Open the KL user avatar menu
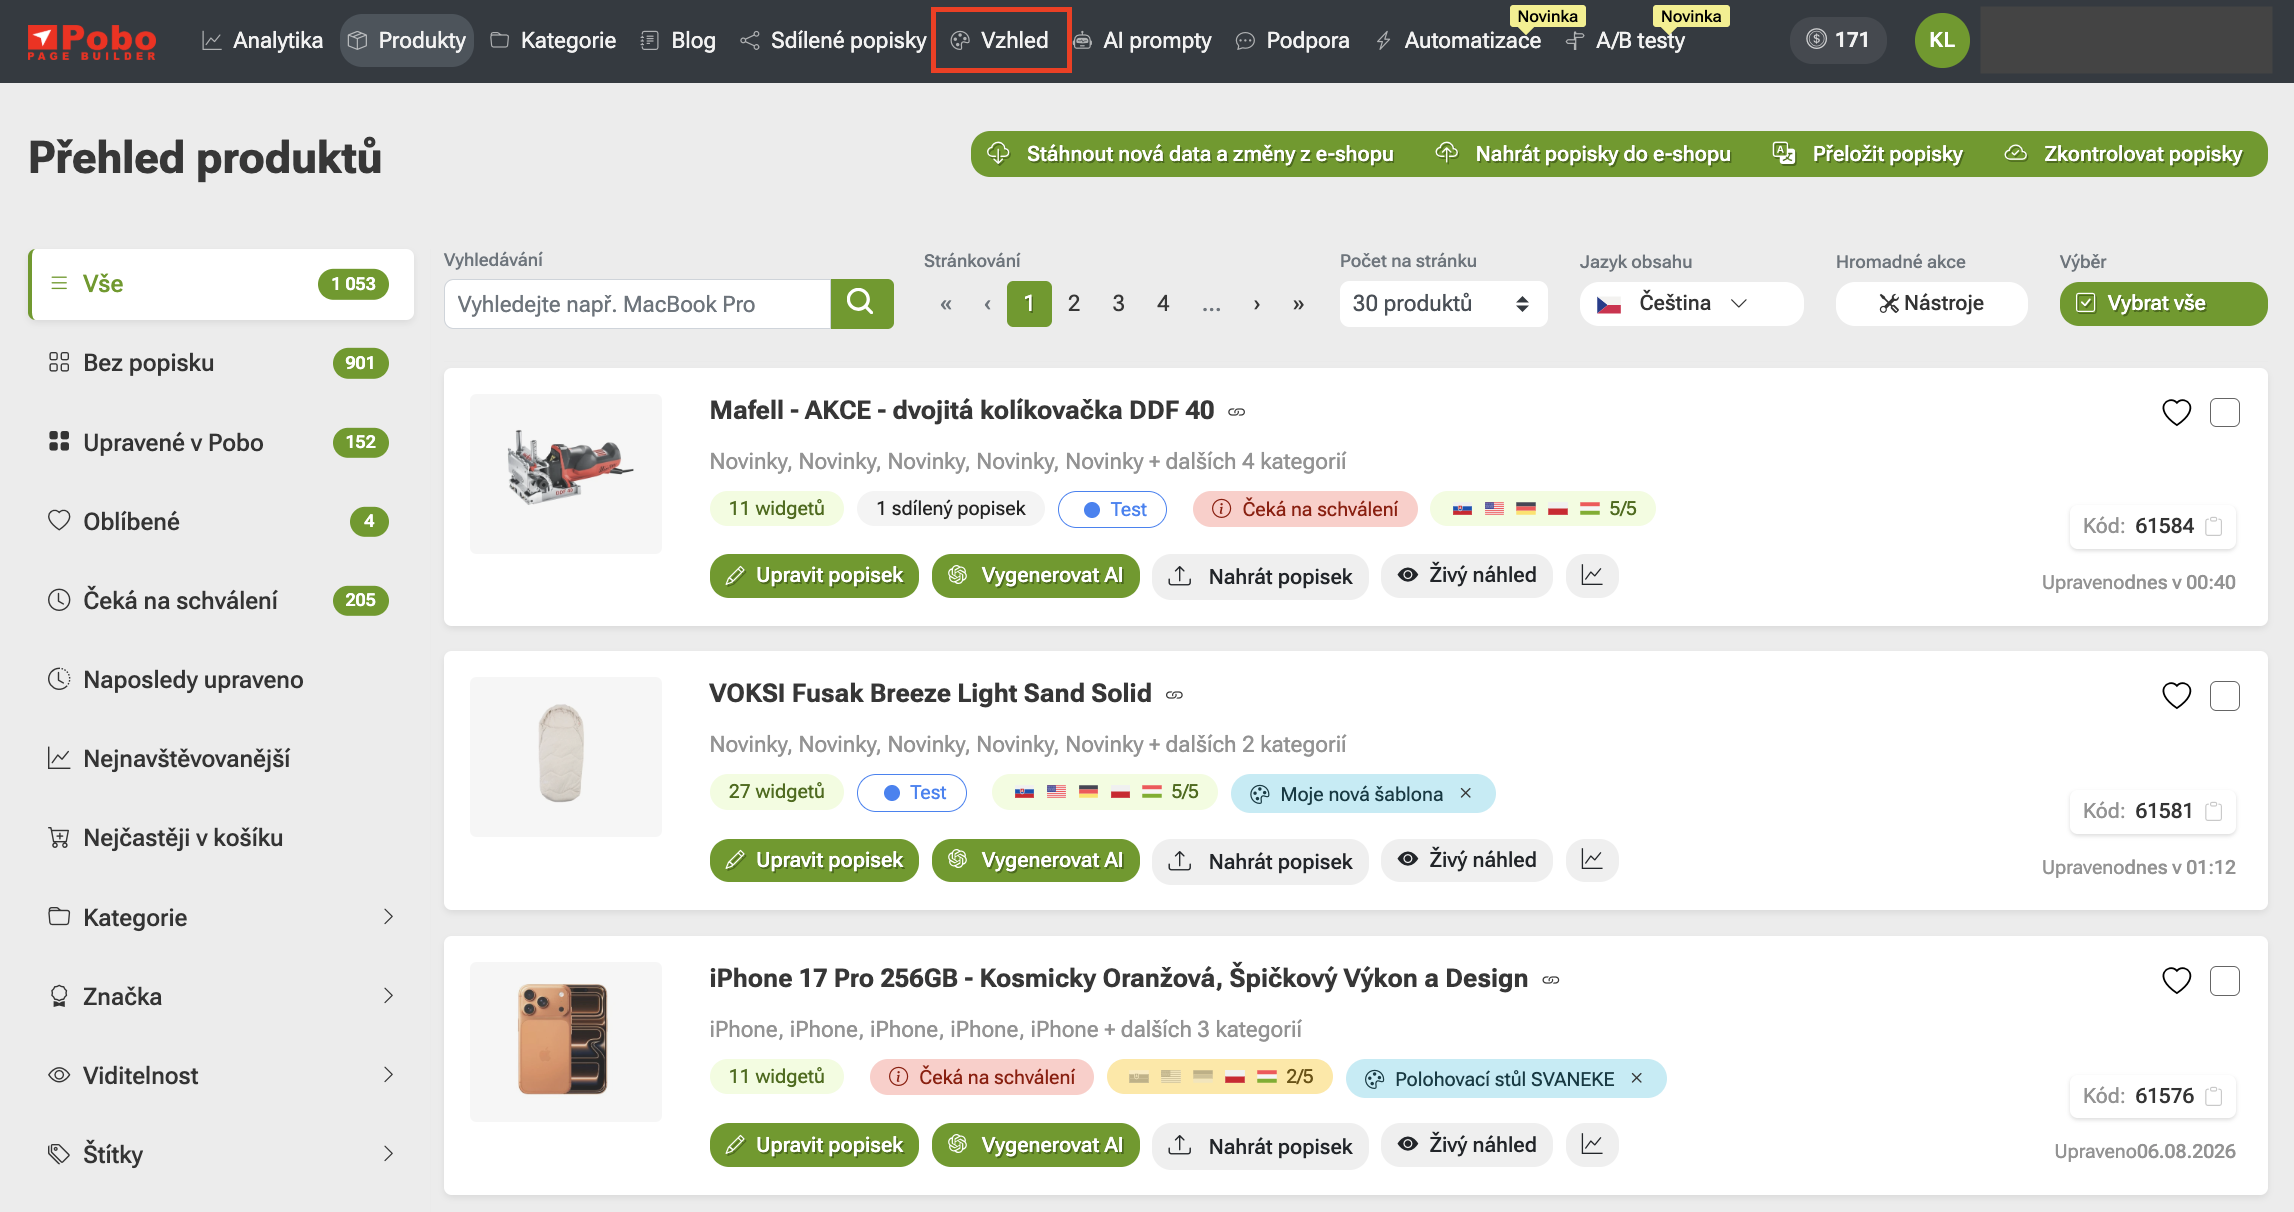The width and height of the screenshot is (2294, 1212). (1942, 40)
